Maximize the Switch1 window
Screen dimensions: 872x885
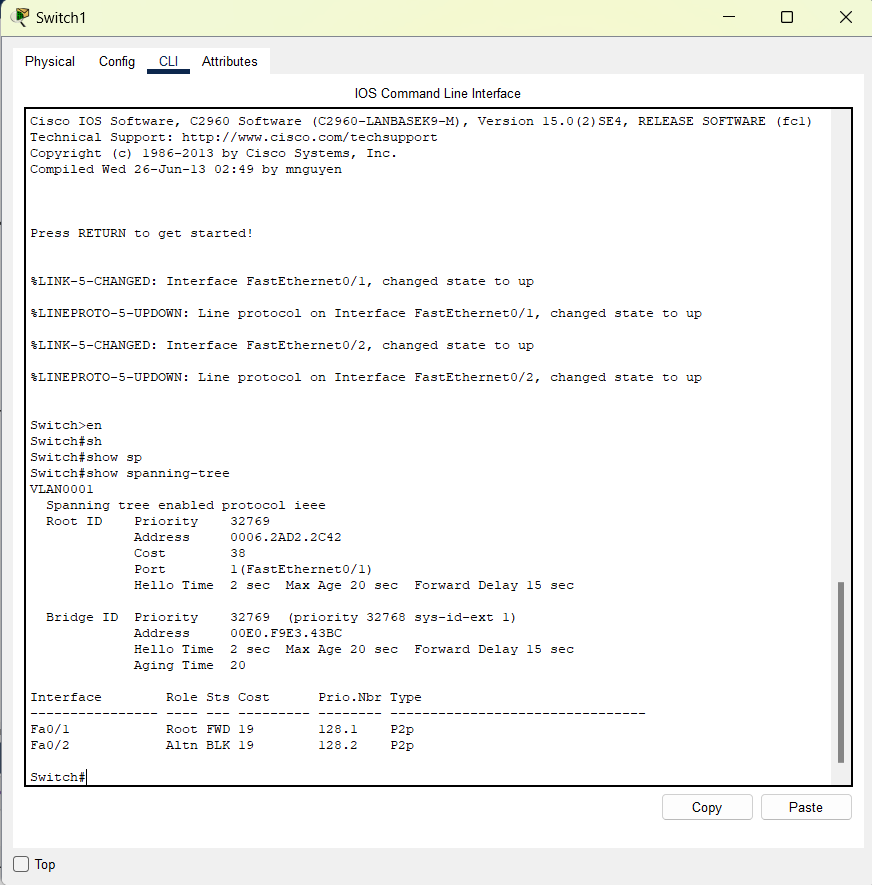pos(787,17)
